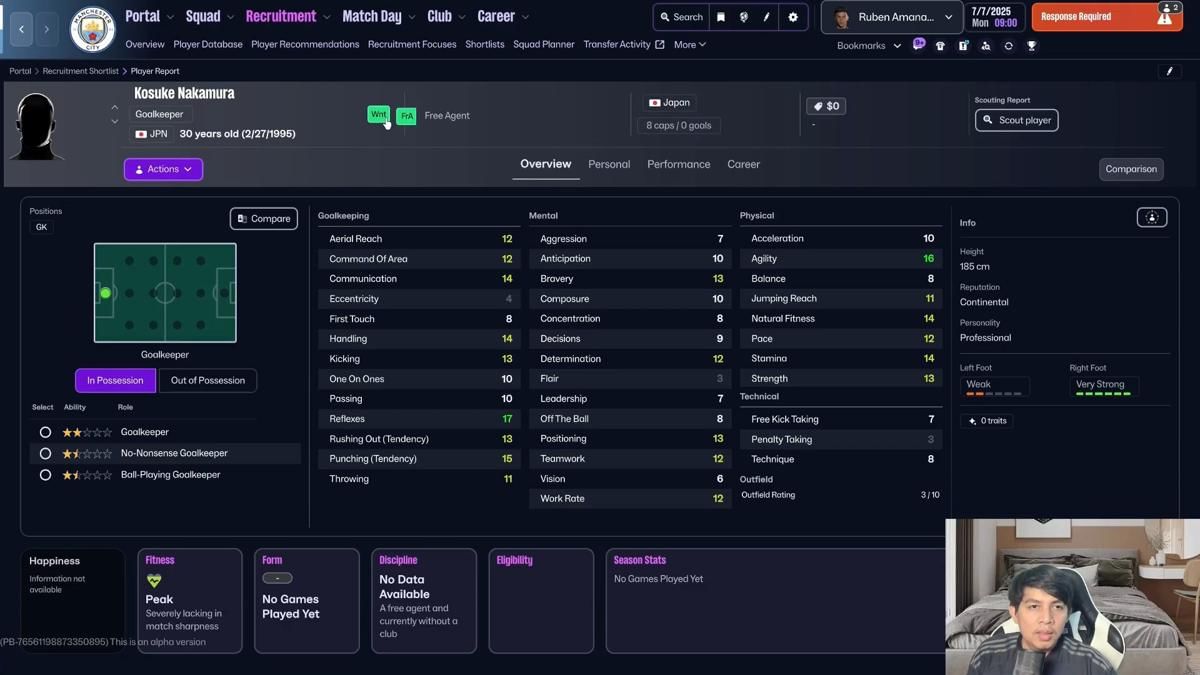Click the purple social feed icon near Bookmarks
Viewport: 1200px width, 675px height.
click(x=919, y=44)
